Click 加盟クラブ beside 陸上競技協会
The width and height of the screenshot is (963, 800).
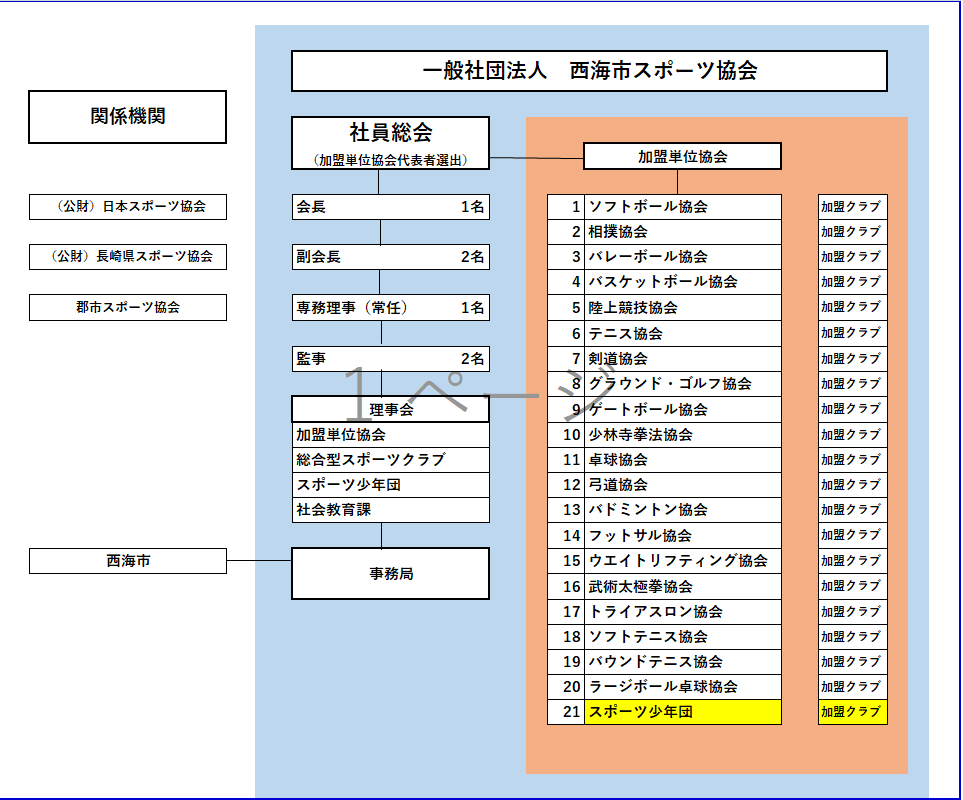(852, 308)
